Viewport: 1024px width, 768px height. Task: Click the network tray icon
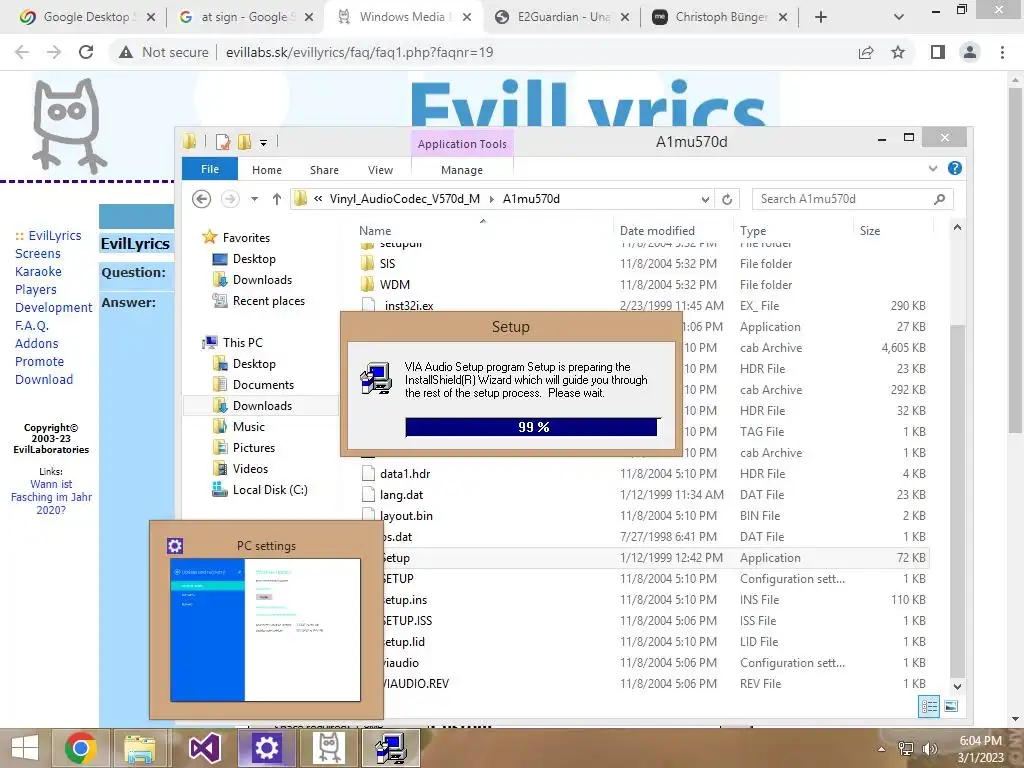[905, 748]
